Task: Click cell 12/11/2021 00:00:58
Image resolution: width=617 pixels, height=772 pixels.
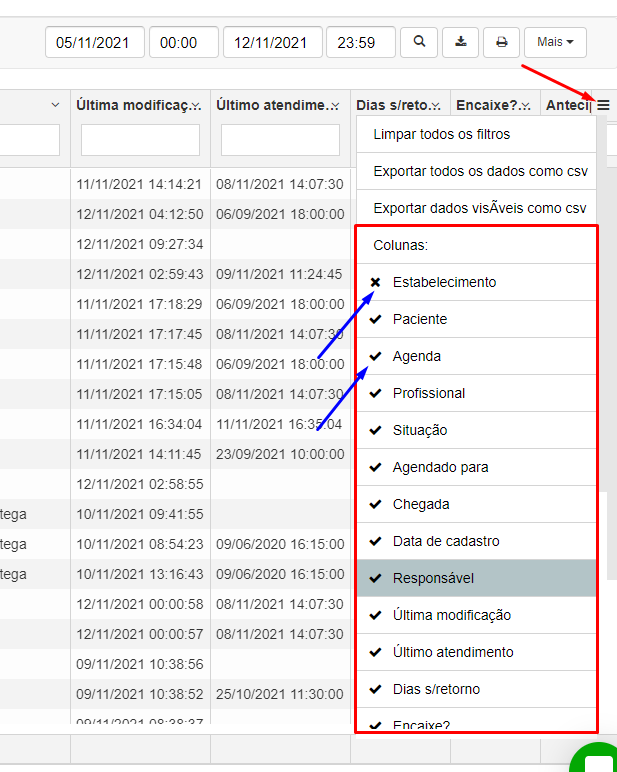Action: point(140,604)
